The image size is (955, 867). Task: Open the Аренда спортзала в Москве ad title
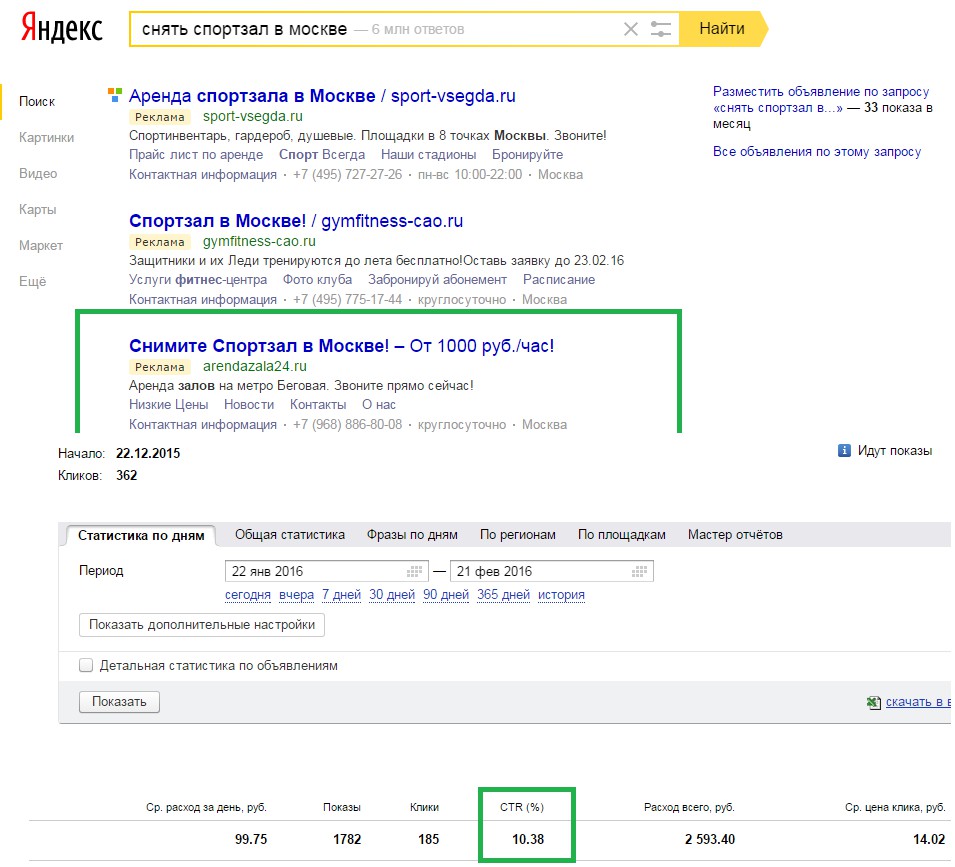tap(322, 96)
